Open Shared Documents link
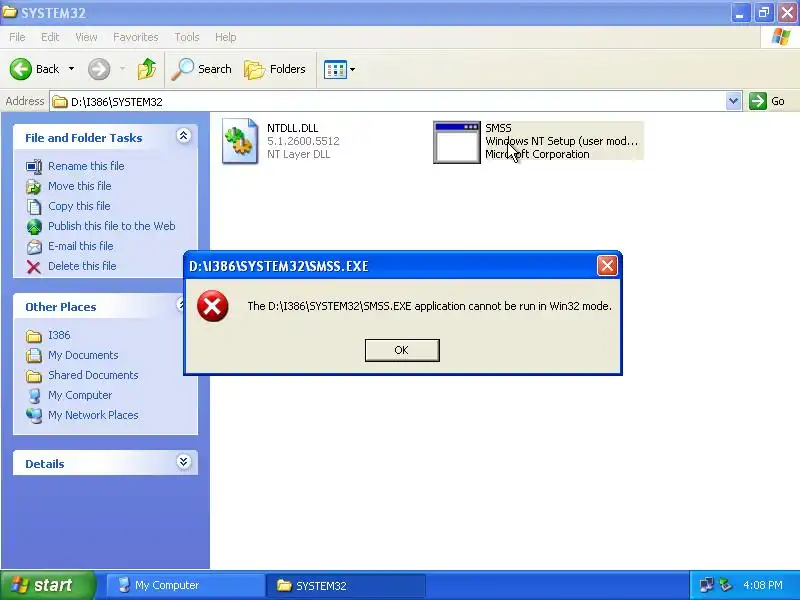 [93, 374]
